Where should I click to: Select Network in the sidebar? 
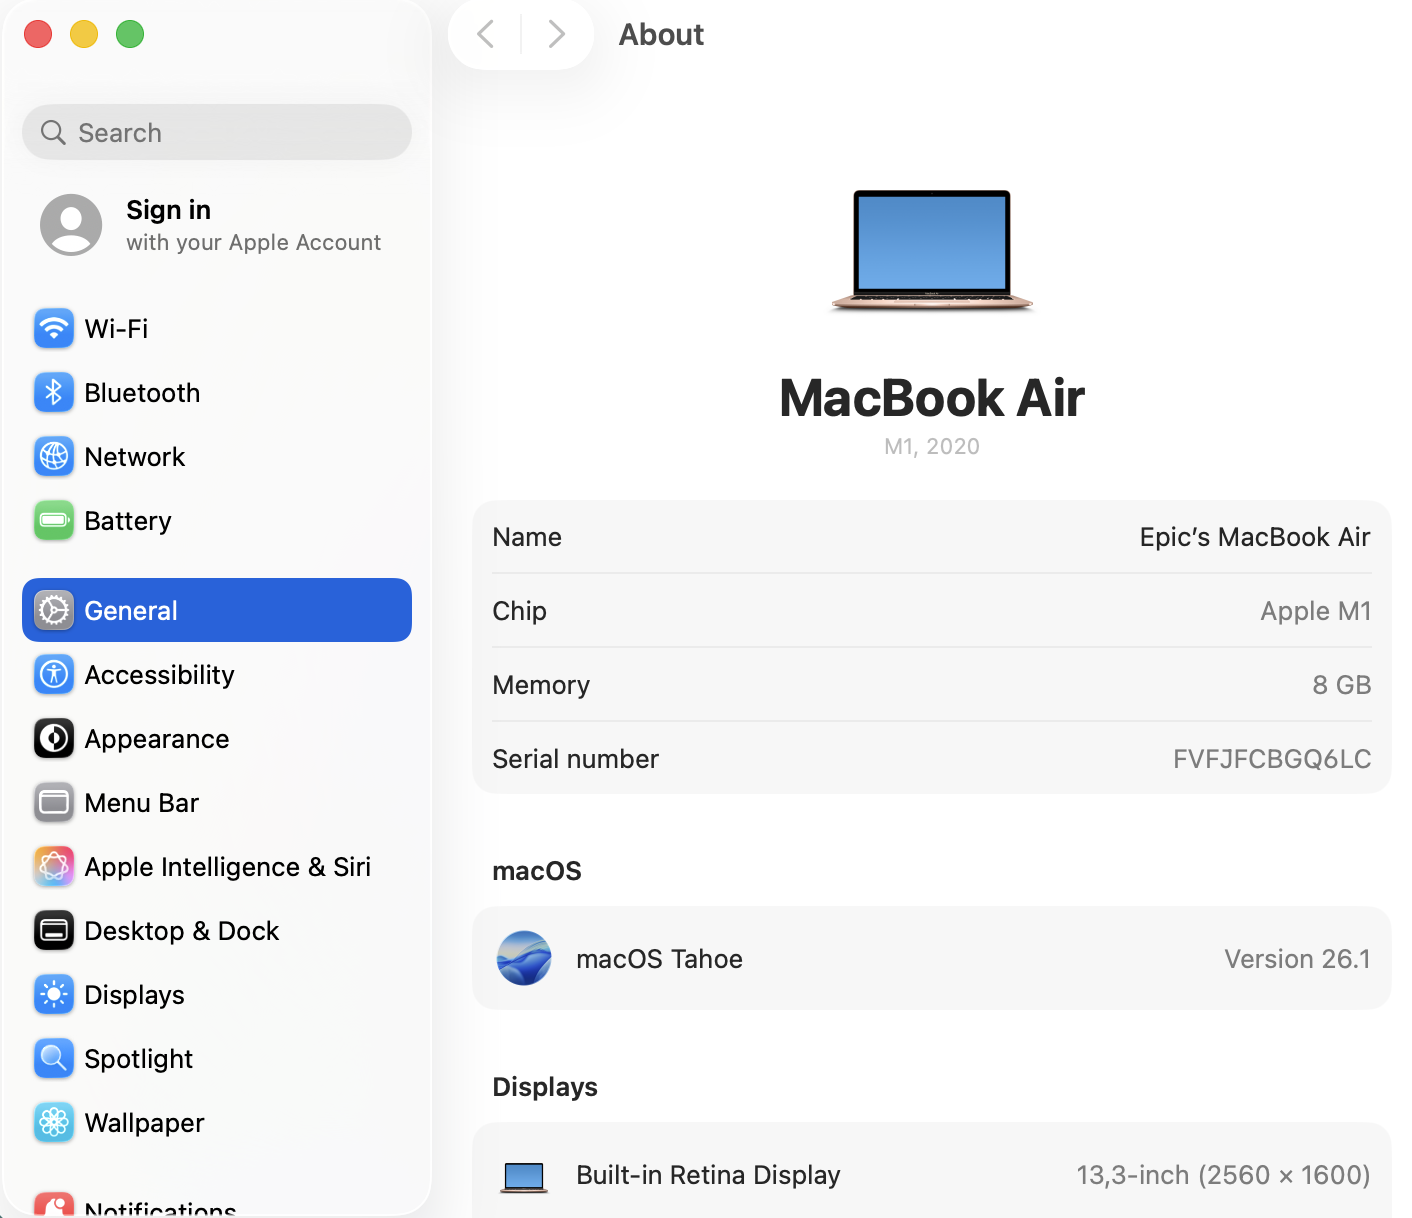coord(217,456)
